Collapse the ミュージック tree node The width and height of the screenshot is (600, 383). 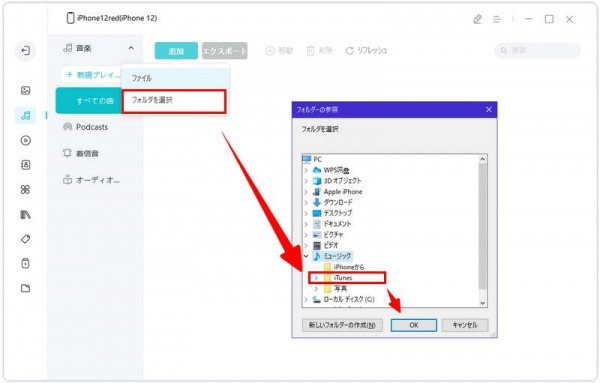tap(306, 256)
